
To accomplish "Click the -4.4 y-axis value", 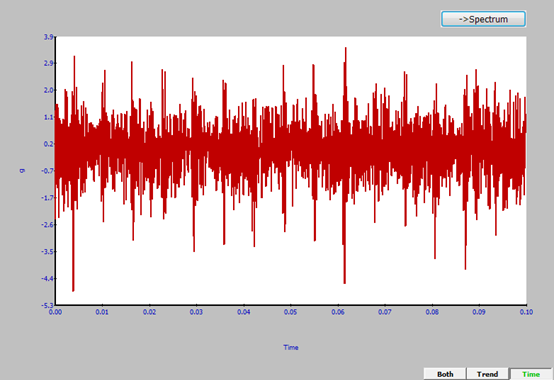I will 48,278.
